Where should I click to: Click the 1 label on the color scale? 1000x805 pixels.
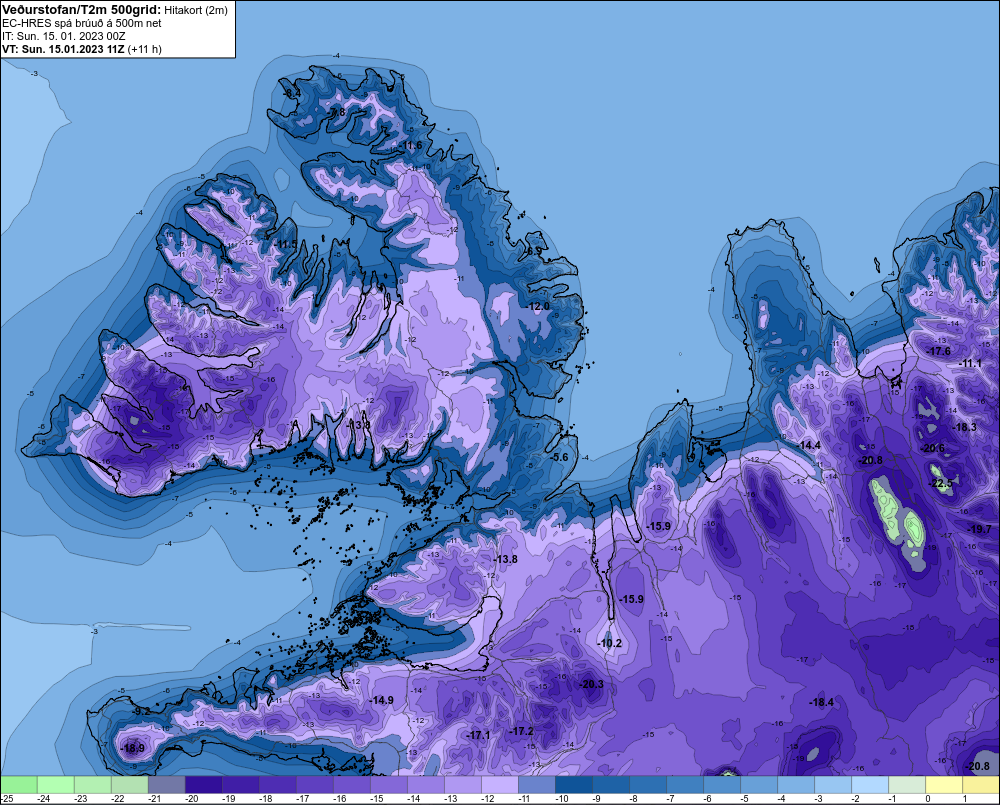point(965,799)
